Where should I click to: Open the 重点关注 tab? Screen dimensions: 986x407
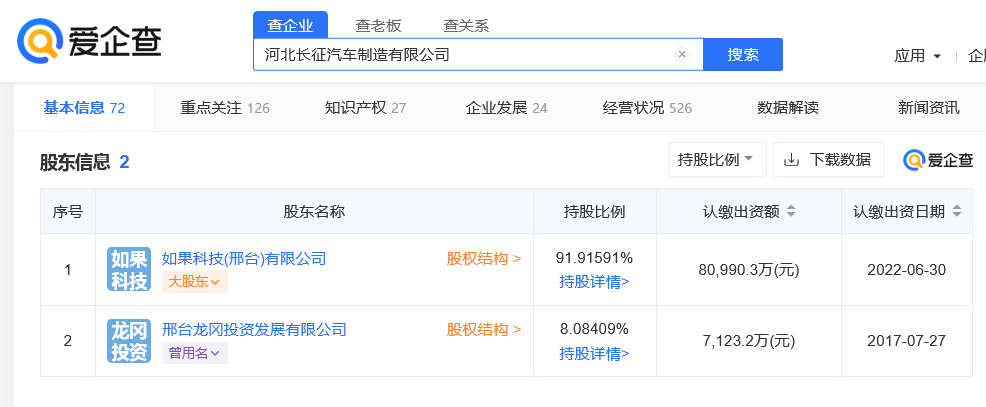(225, 108)
